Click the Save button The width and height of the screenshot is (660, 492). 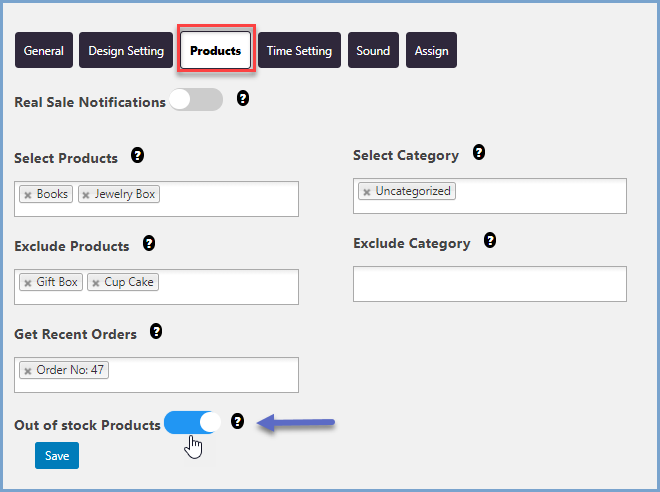[x=57, y=456]
